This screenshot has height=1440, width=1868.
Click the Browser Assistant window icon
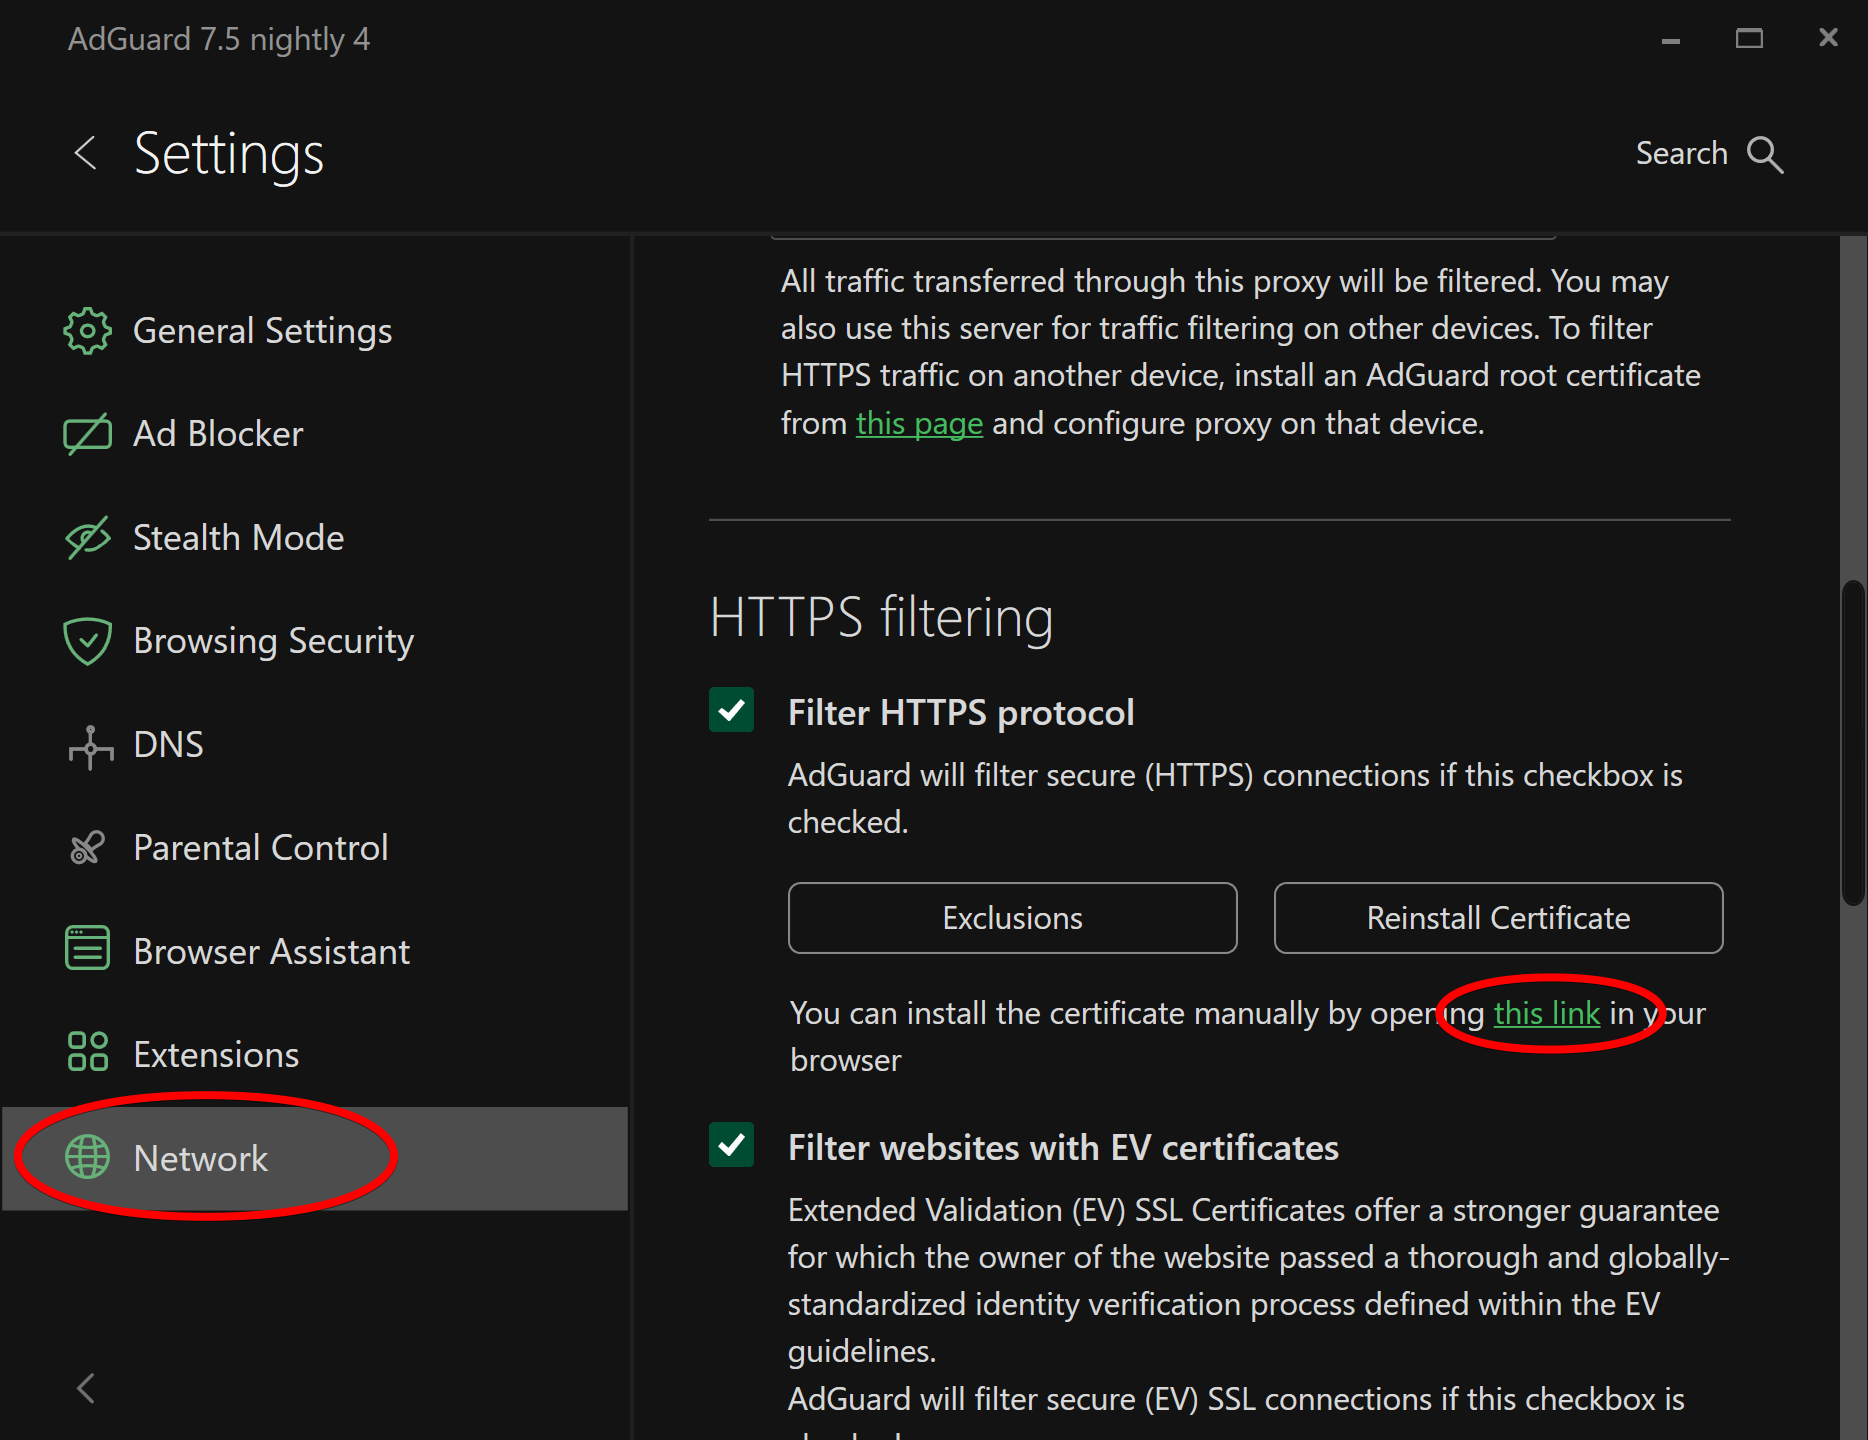click(x=87, y=948)
